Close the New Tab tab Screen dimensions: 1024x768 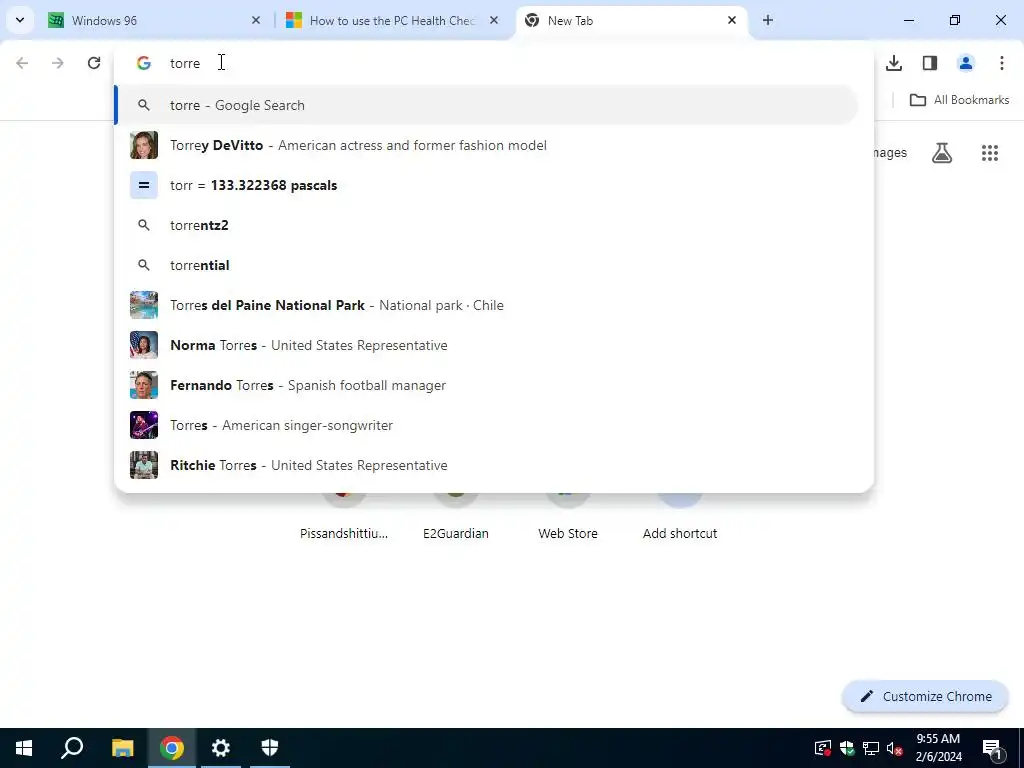pyautogui.click(x=731, y=20)
